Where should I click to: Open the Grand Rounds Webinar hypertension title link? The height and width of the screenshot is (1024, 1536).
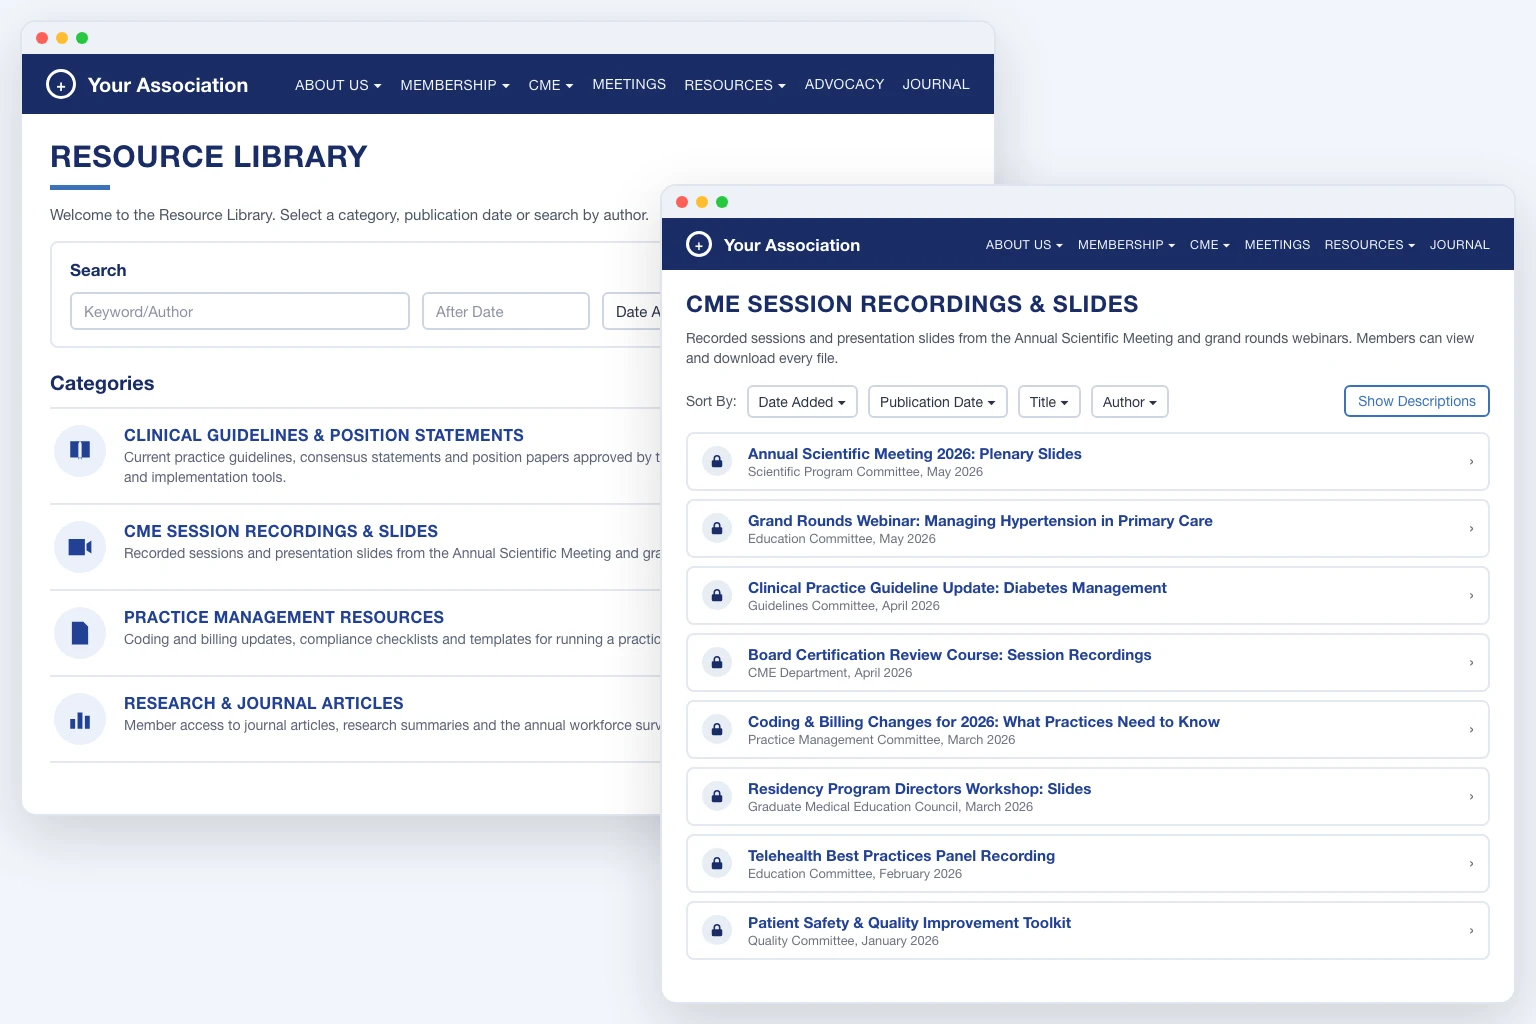(x=980, y=521)
